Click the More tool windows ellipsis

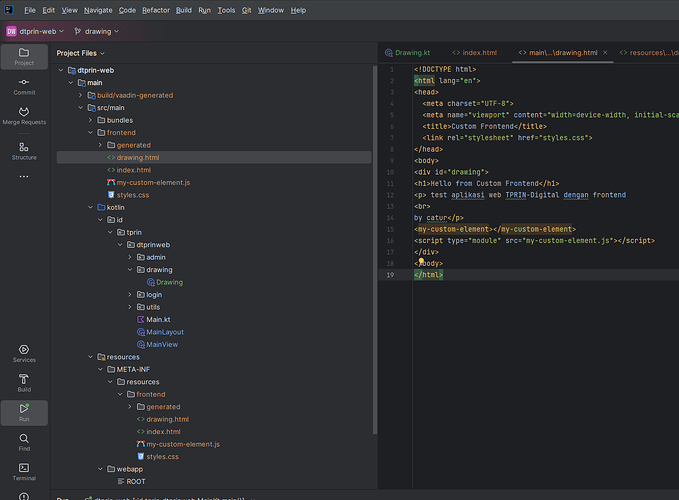[23, 177]
